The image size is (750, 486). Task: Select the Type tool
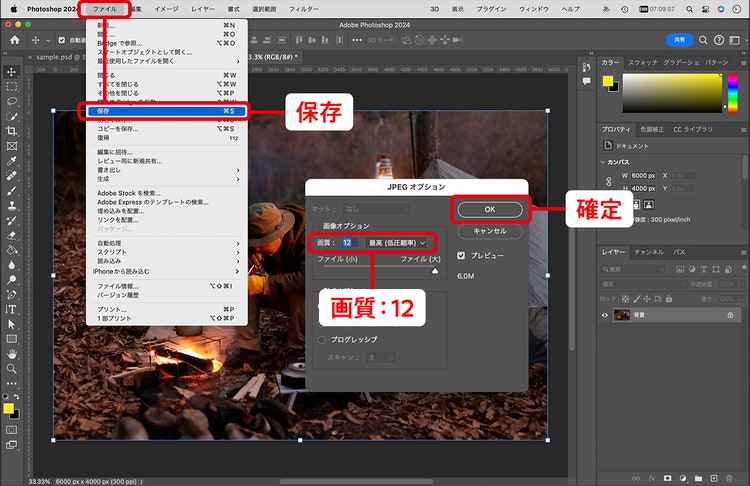click(11, 309)
